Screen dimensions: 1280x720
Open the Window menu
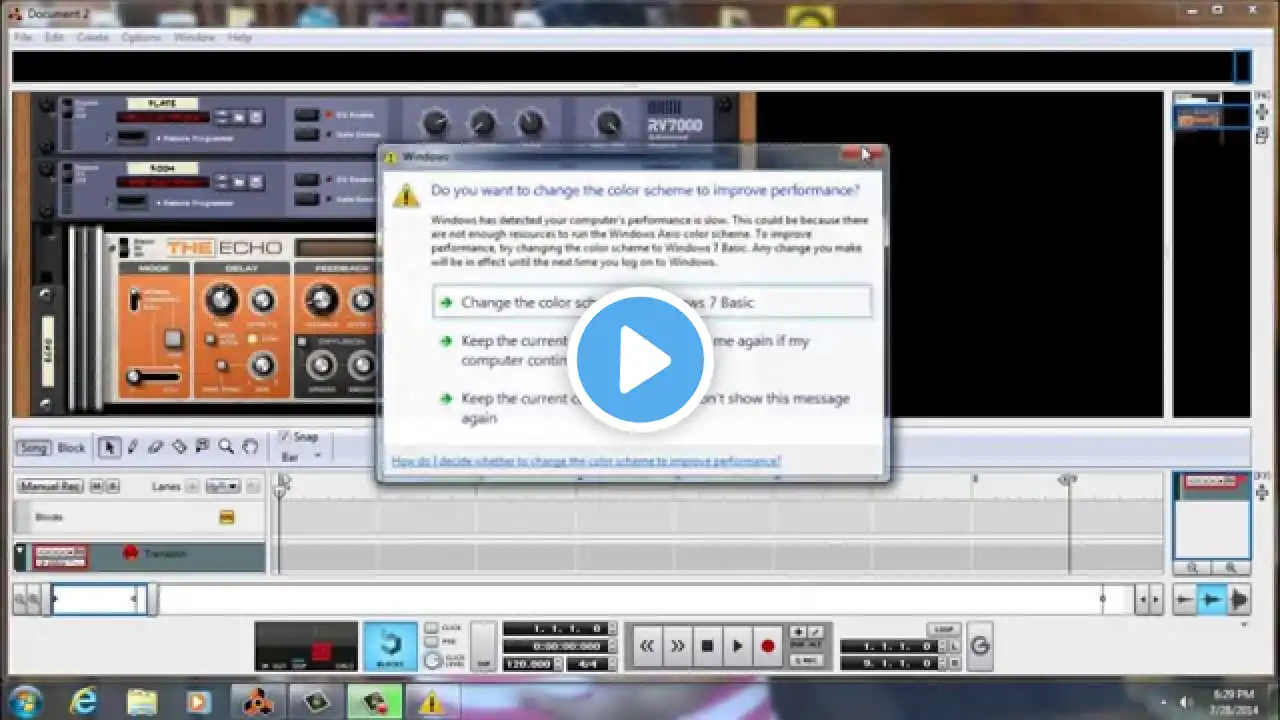click(194, 37)
